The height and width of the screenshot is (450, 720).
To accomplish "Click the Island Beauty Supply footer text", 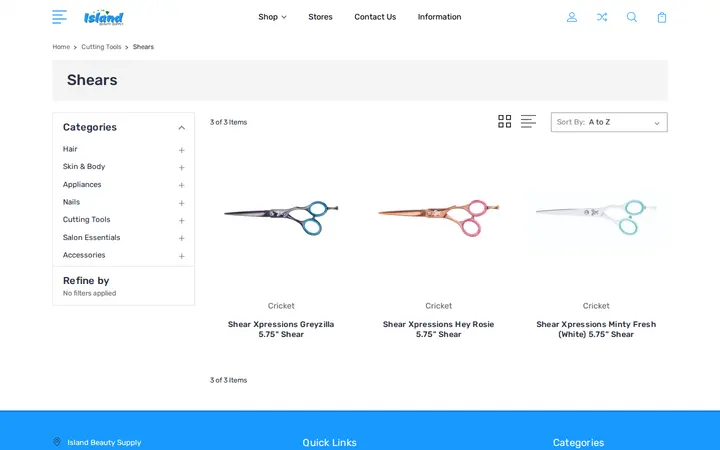I will point(104,443).
